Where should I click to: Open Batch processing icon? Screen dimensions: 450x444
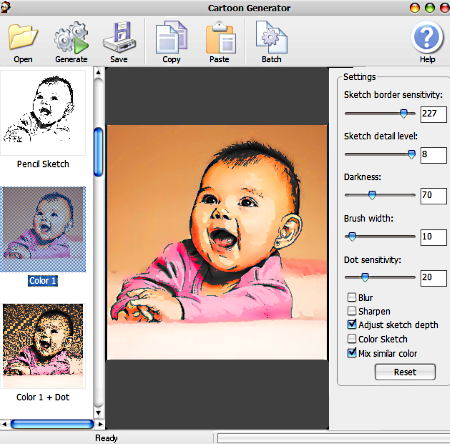click(271, 37)
